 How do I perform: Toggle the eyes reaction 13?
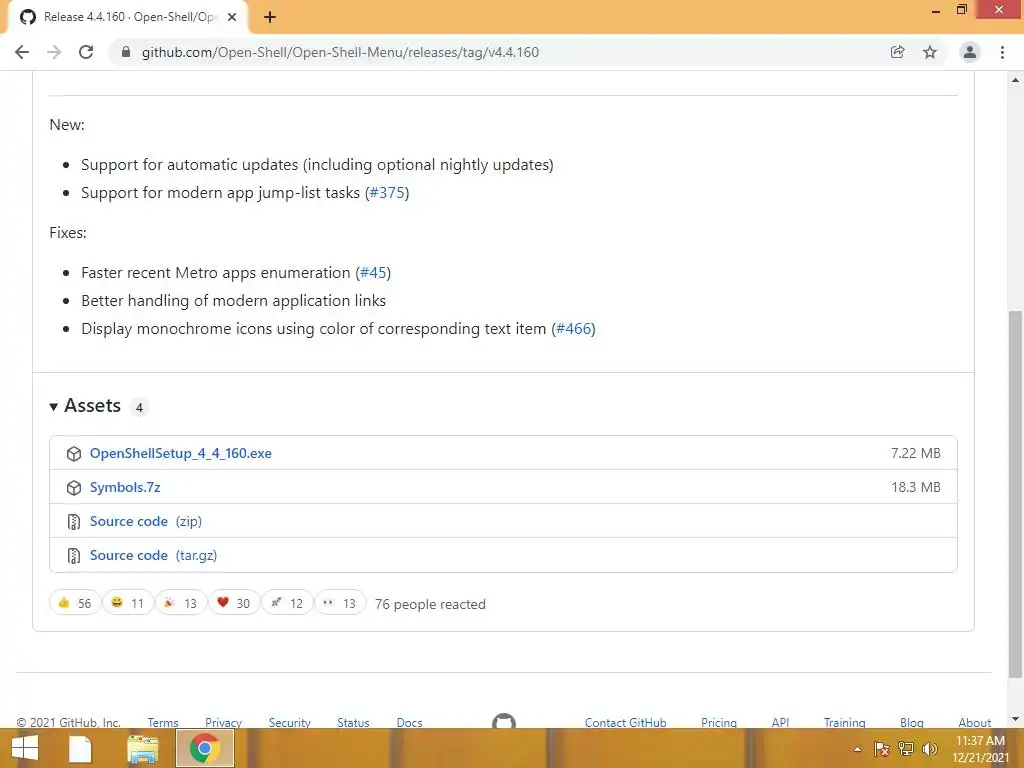coord(340,603)
